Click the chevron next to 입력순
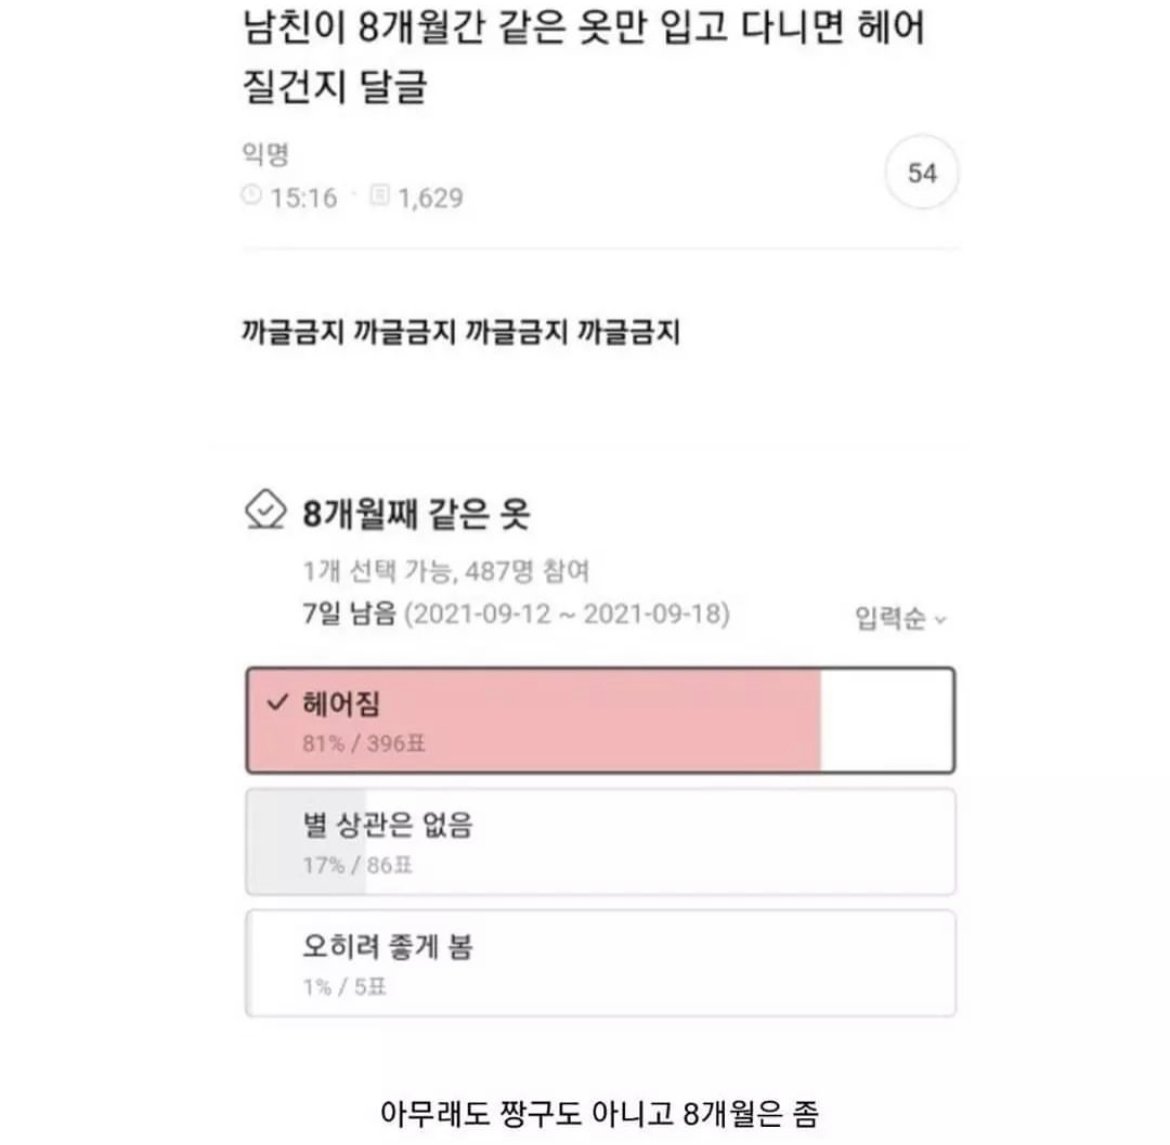1170x1145 pixels. pos(941,620)
